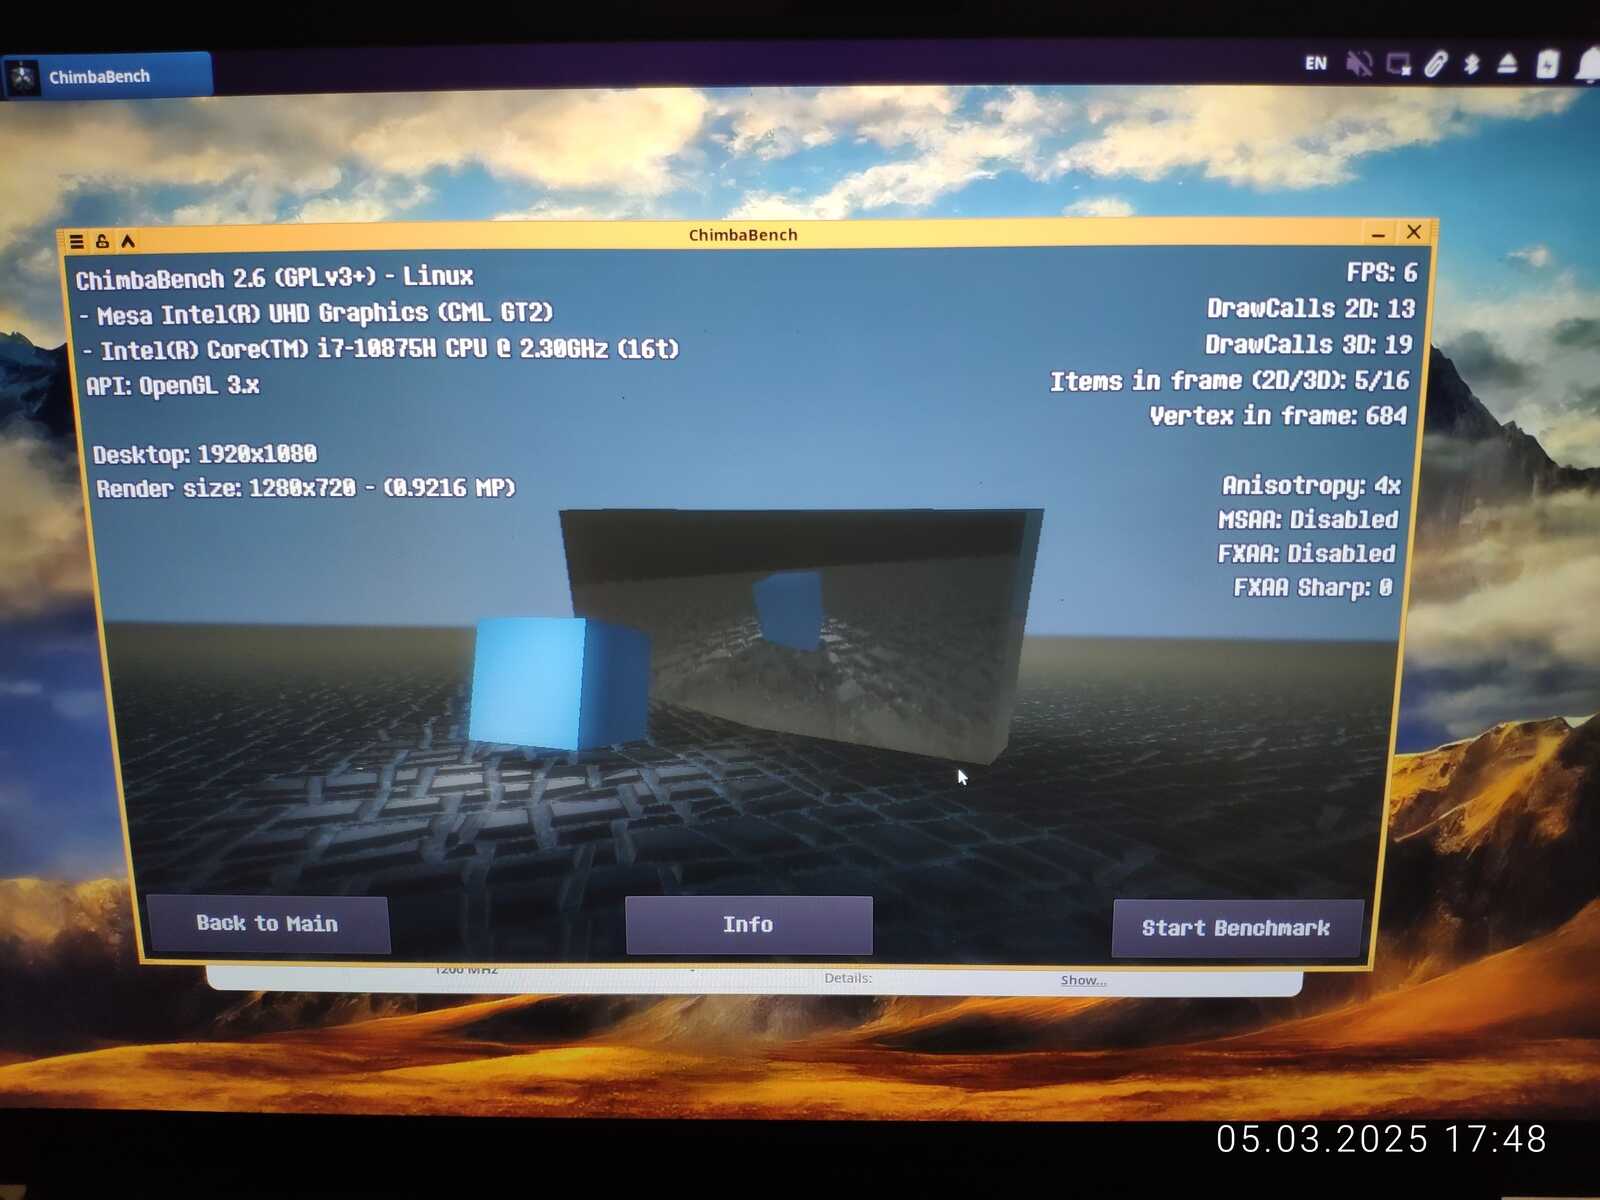
Task: Click the Desktop: 1920x1080 text
Action: pyautogui.click(x=205, y=454)
